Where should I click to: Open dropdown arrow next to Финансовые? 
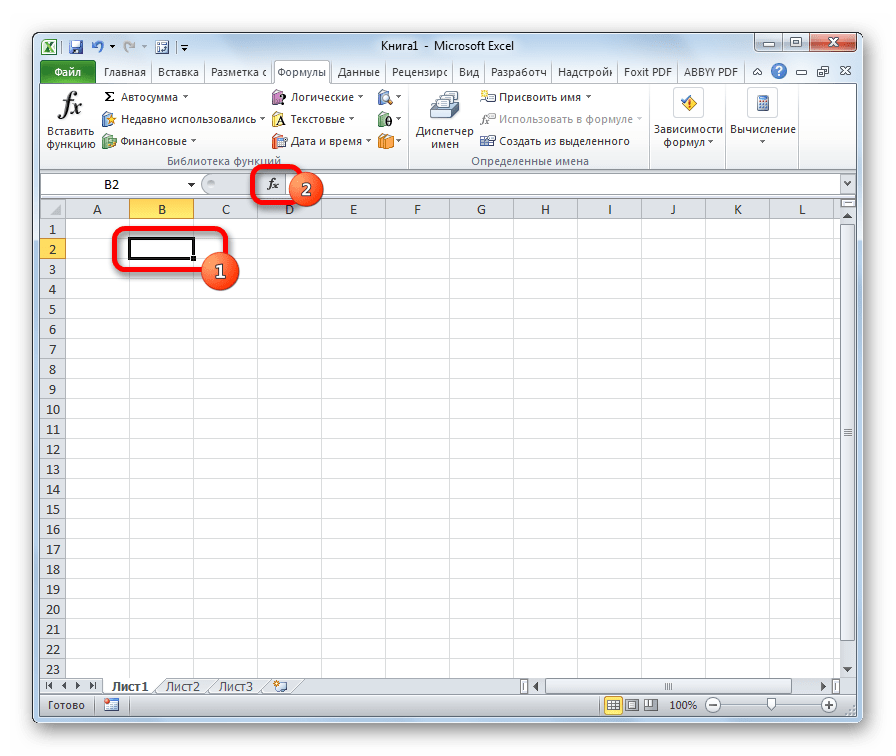click(x=193, y=141)
